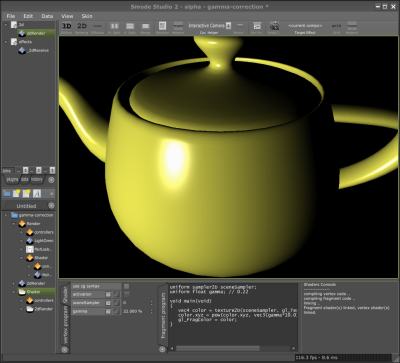Click the blue icon of Shader's second child
400x363 pixels.
click(37, 275)
